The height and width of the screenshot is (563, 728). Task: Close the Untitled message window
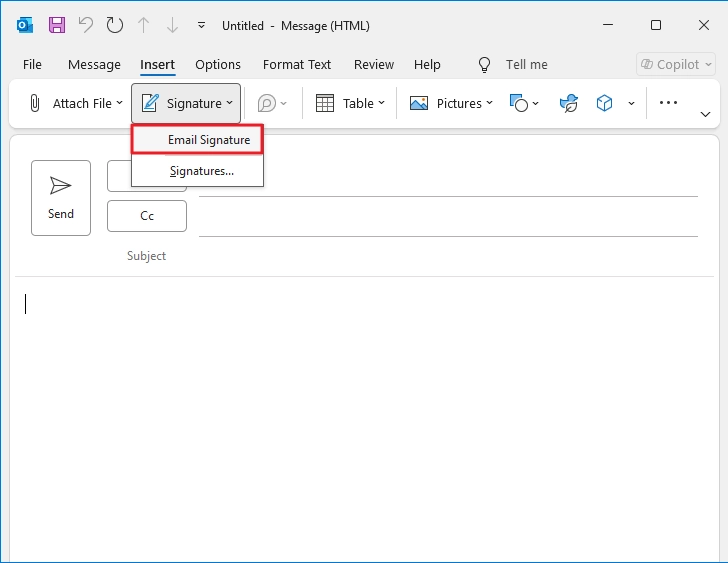[704, 25]
